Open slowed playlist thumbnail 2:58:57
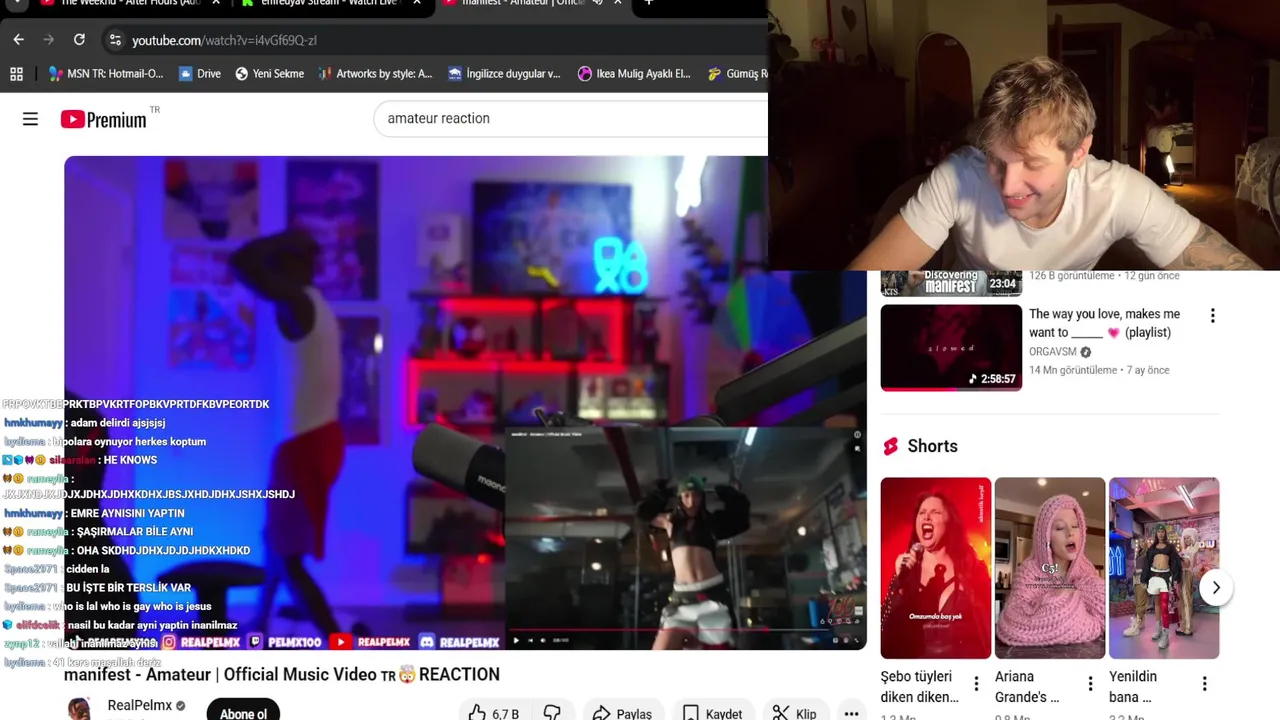 tap(951, 348)
